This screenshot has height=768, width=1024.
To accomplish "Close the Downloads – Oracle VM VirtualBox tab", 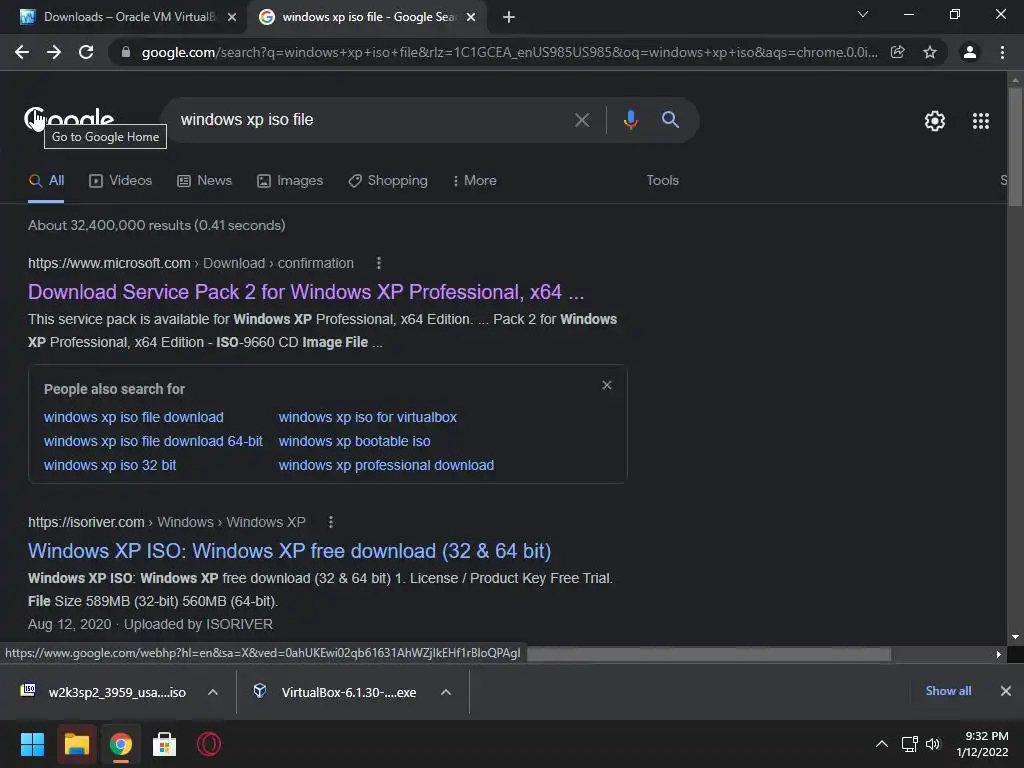I will coord(232,17).
